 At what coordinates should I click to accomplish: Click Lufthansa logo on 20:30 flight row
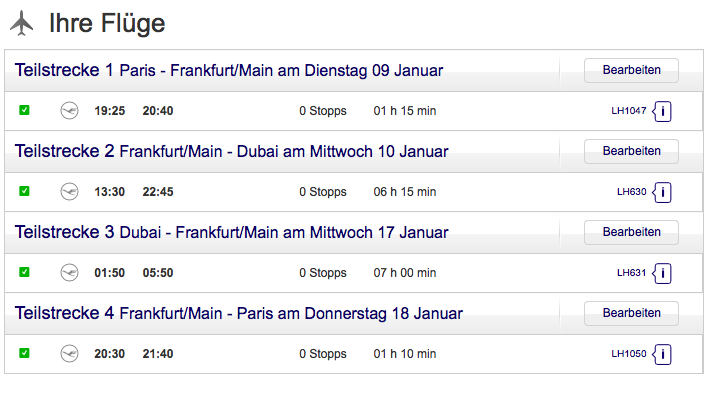coord(69,353)
